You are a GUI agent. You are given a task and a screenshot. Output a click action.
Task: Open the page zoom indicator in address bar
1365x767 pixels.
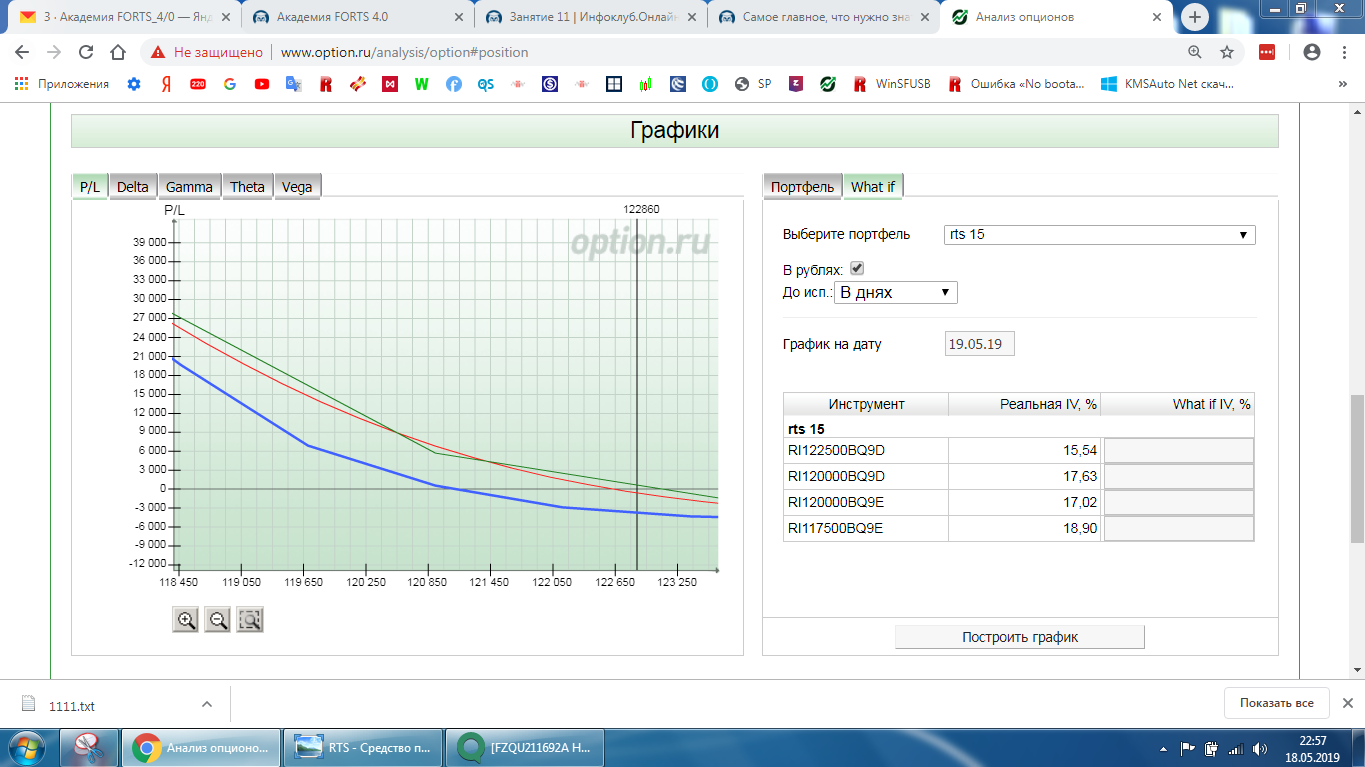[1195, 52]
